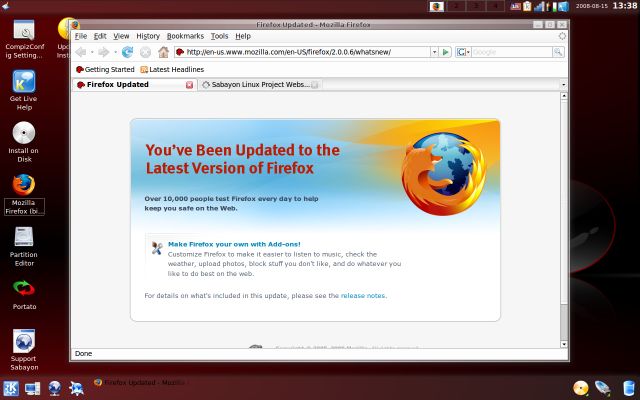Viewport: 640px width, 400px height.
Task: Switch to virtual desktop 2 in pager
Action: (456, 6)
